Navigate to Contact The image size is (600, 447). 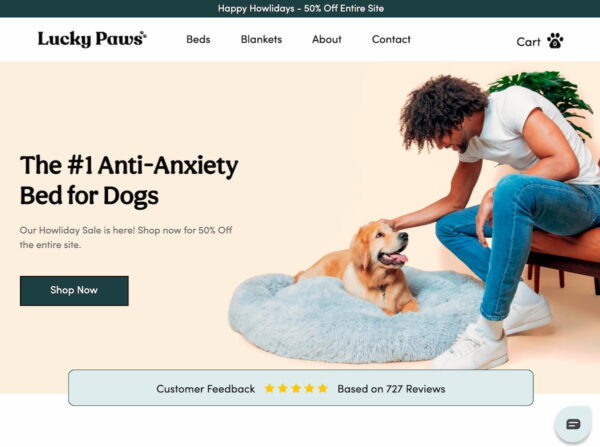(391, 39)
